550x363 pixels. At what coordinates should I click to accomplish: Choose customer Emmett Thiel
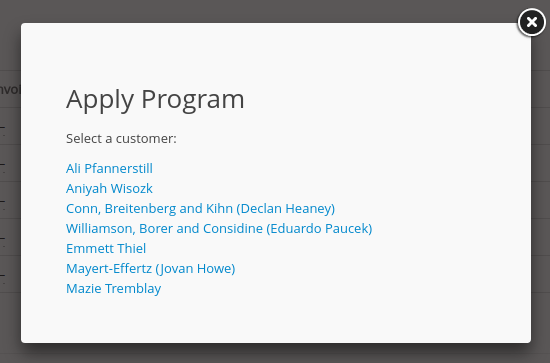(x=106, y=248)
